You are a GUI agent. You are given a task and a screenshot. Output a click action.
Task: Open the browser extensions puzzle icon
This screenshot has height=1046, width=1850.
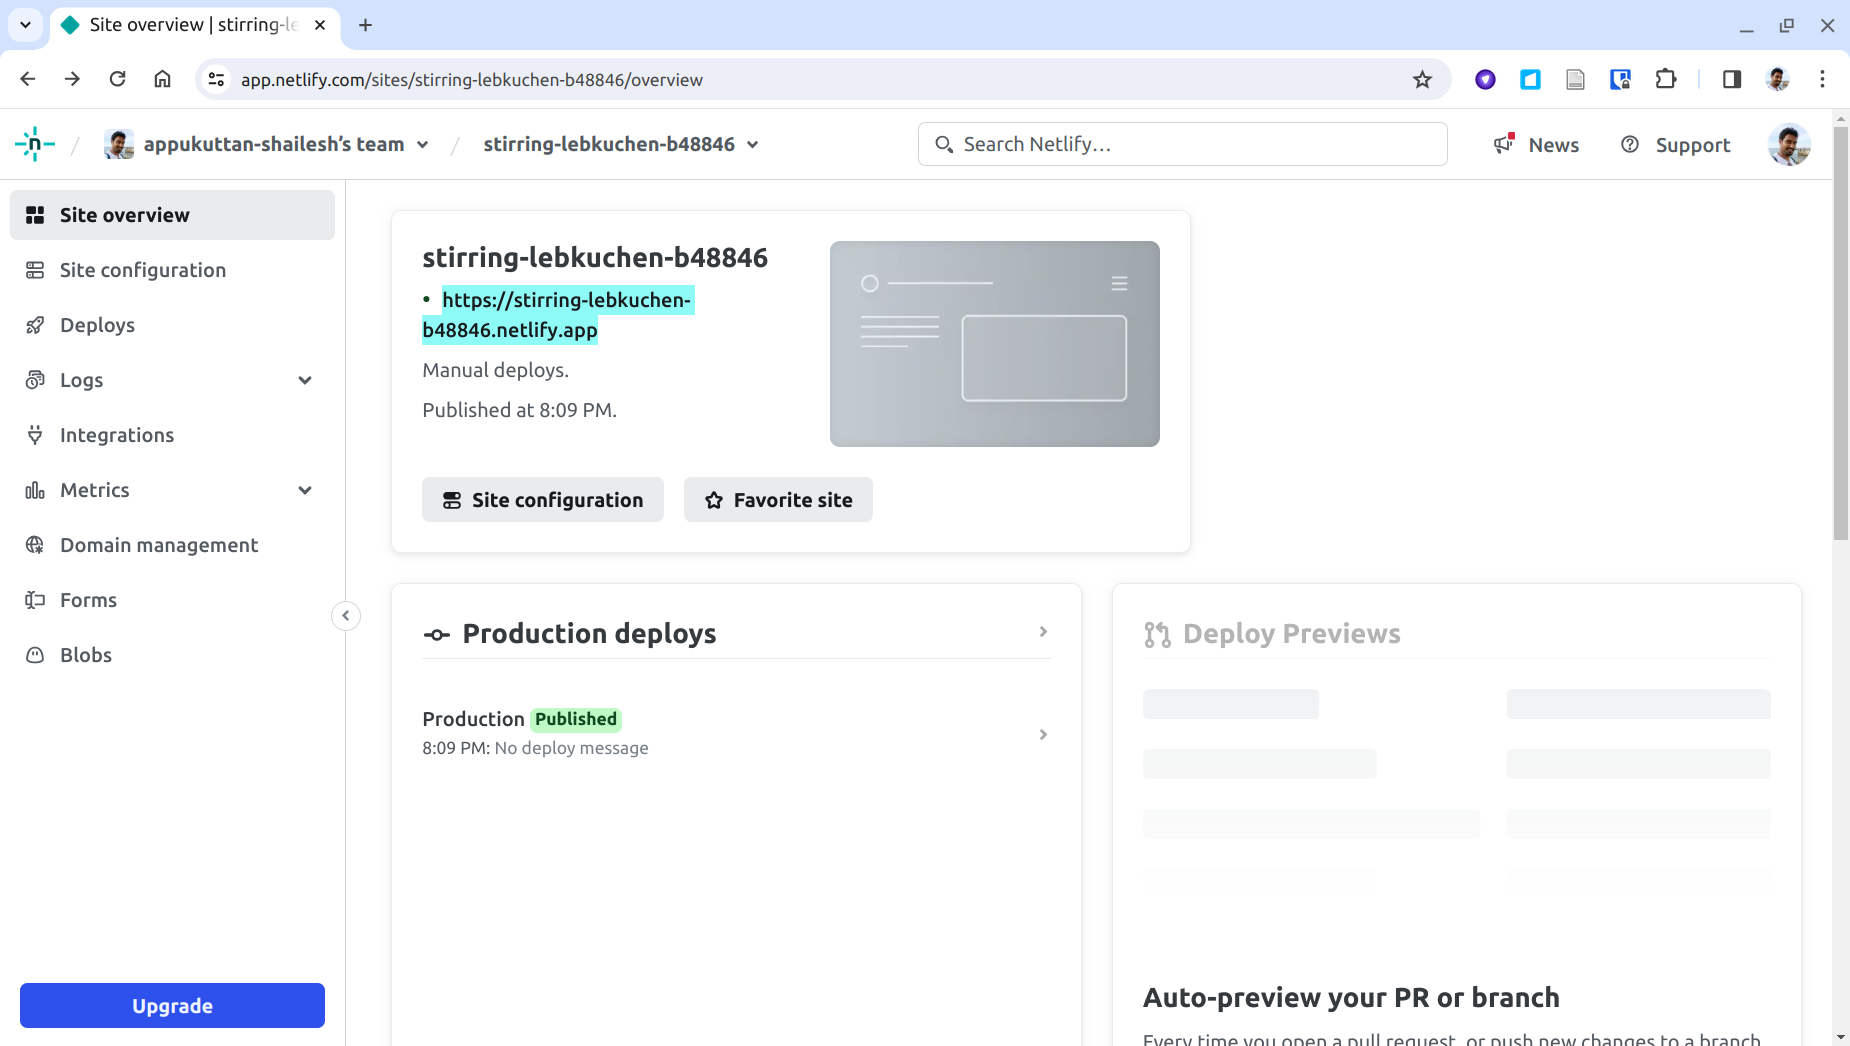coord(1666,79)
